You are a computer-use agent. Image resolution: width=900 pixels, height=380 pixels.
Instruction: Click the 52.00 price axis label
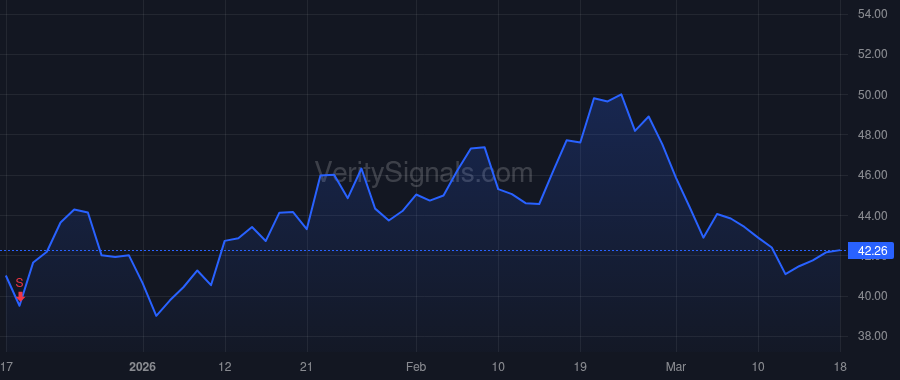(x=872, y=54)
